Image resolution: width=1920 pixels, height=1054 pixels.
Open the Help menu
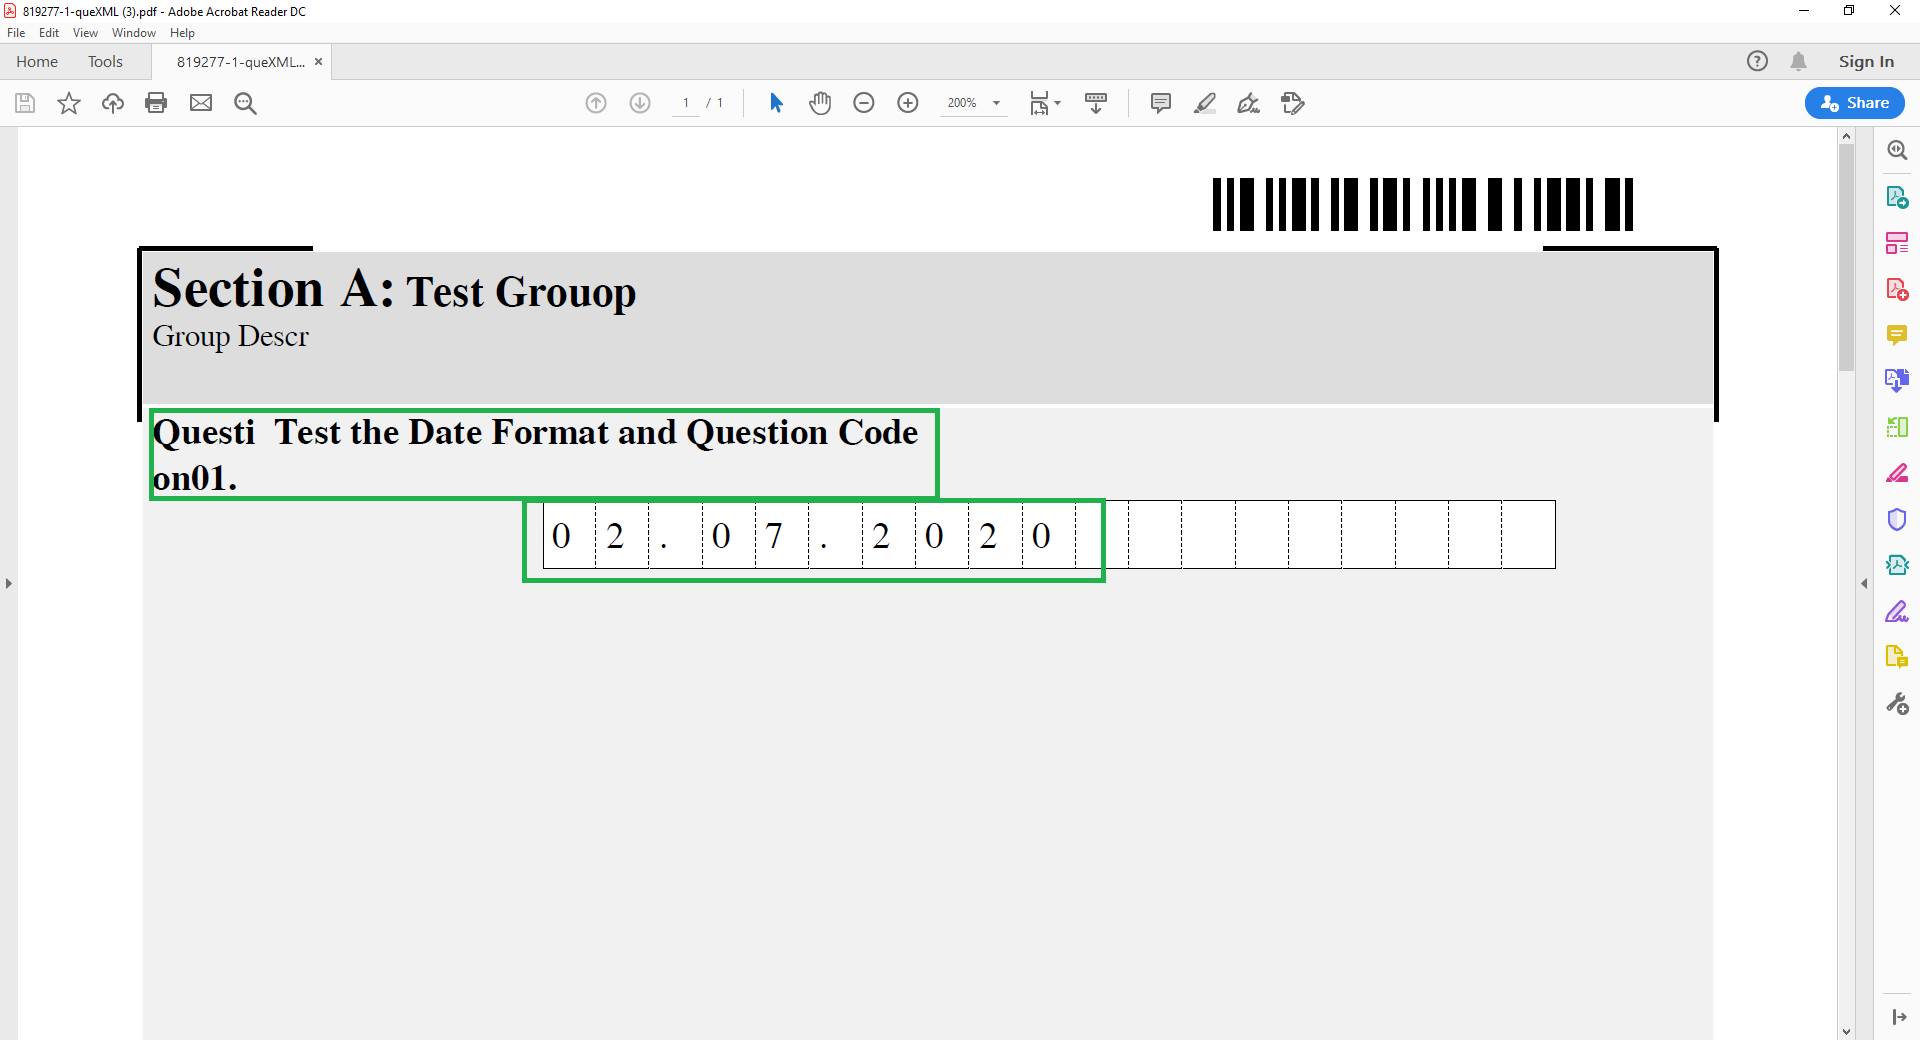pos(182,33)
